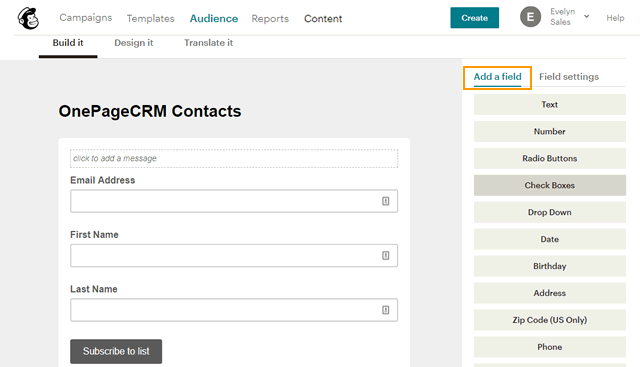This screenshot has width=640, height=367.
Task: Select the First Name field label
Action: [94, 235]
